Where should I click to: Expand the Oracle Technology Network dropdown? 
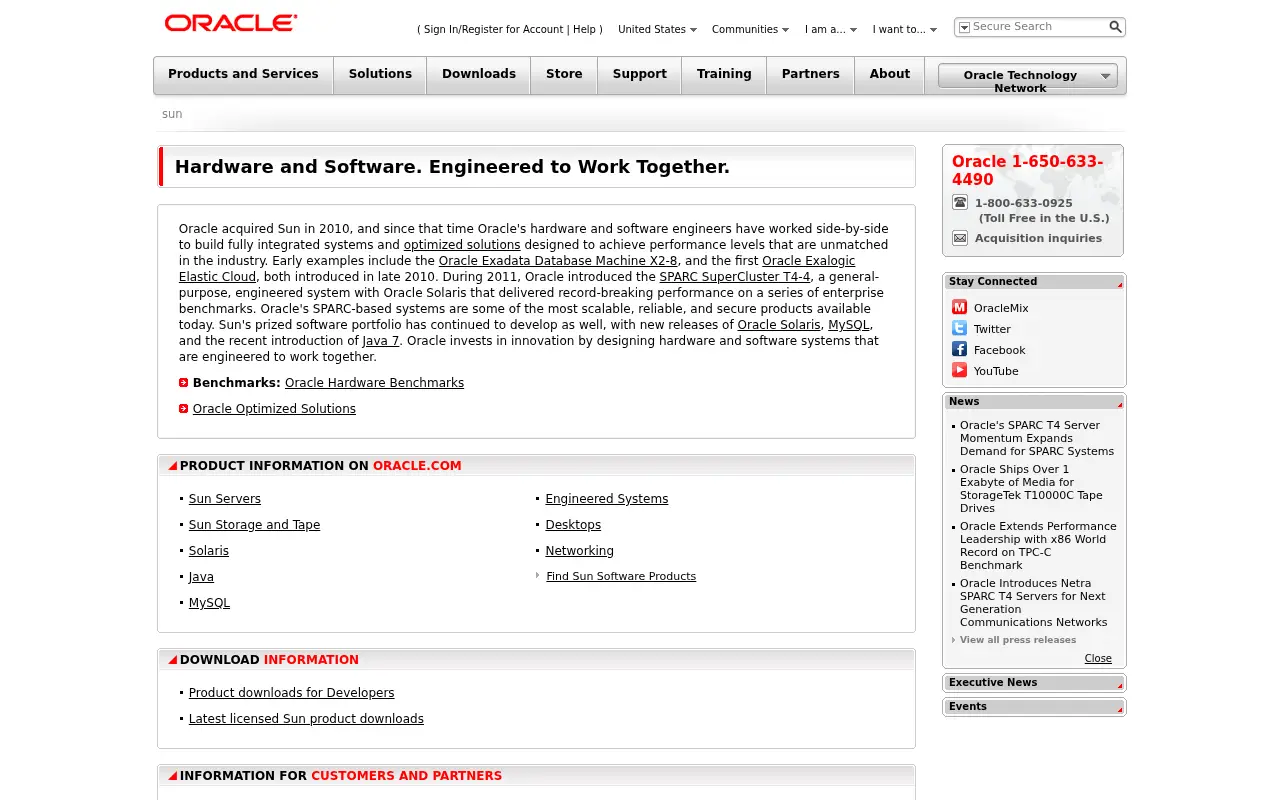(x=1028, y=76)
